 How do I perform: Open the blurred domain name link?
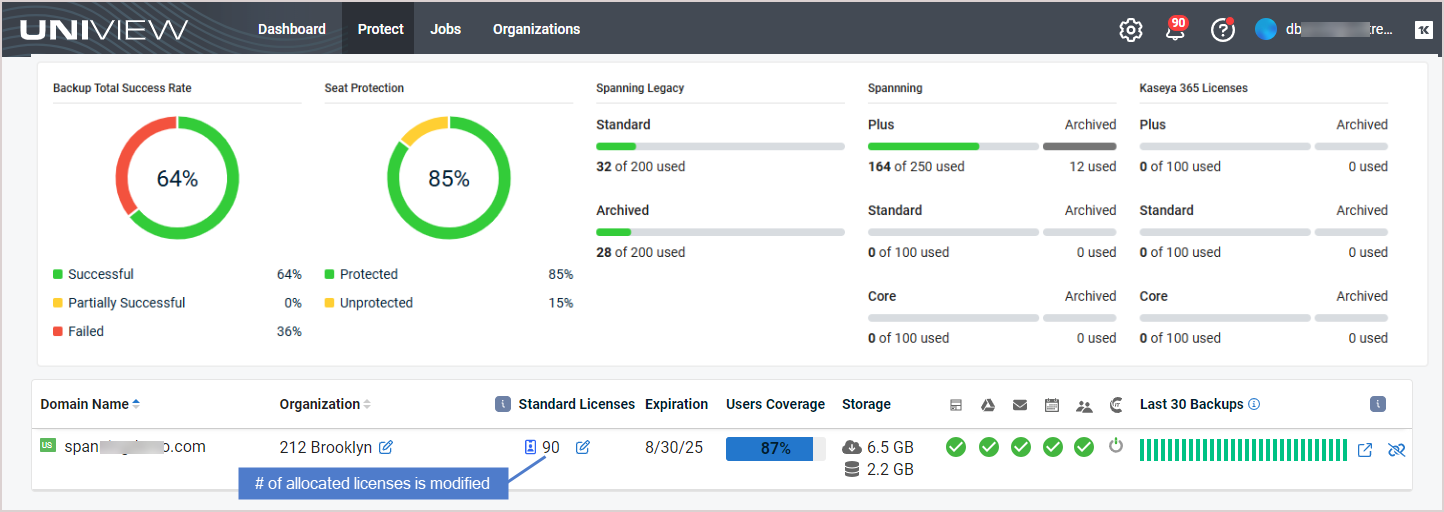pyautogui.click(x=135, y=447)
